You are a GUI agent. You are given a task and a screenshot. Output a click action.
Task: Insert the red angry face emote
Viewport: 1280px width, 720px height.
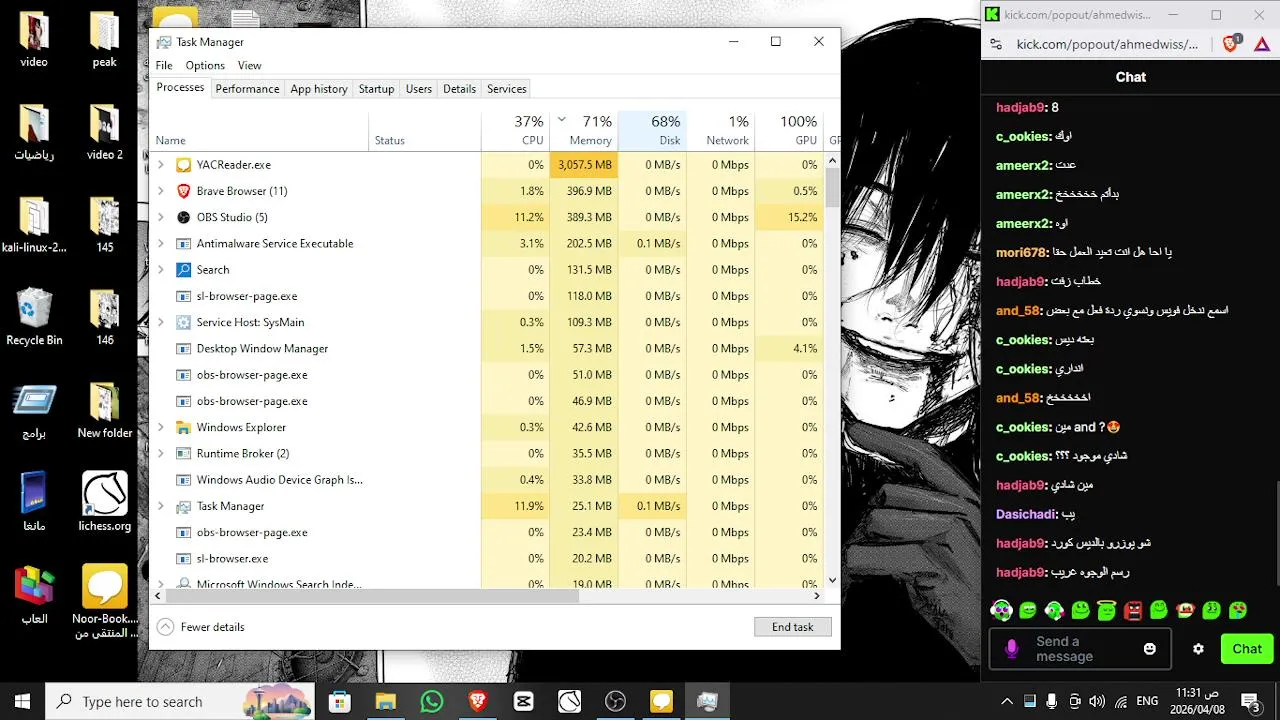(1133, 610)
